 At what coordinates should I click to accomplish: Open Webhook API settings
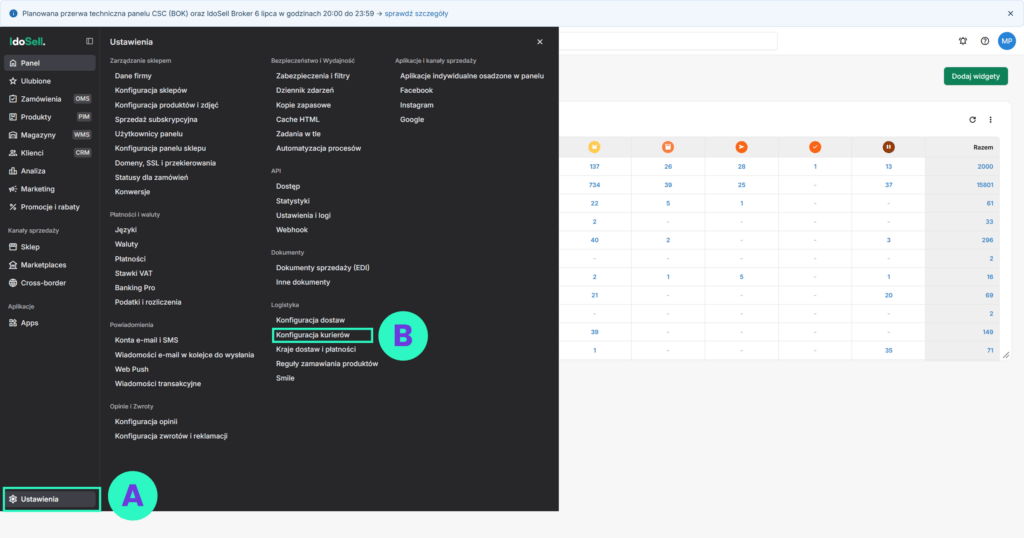point(292,230)
